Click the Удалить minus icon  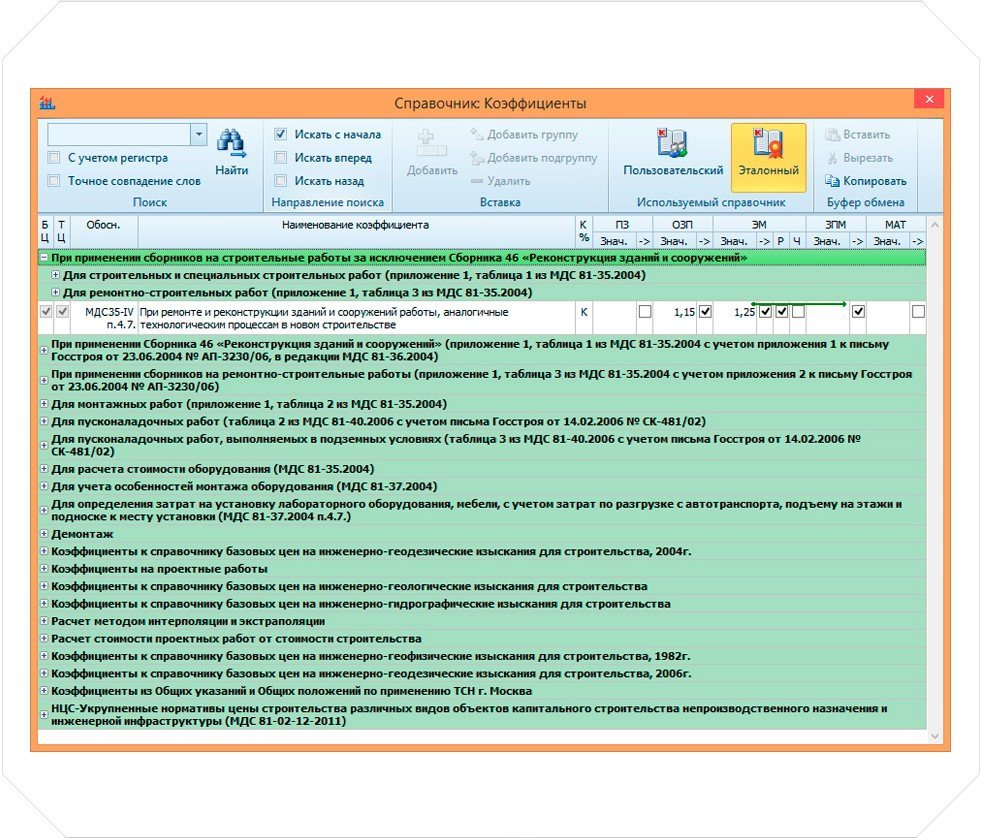477,181
